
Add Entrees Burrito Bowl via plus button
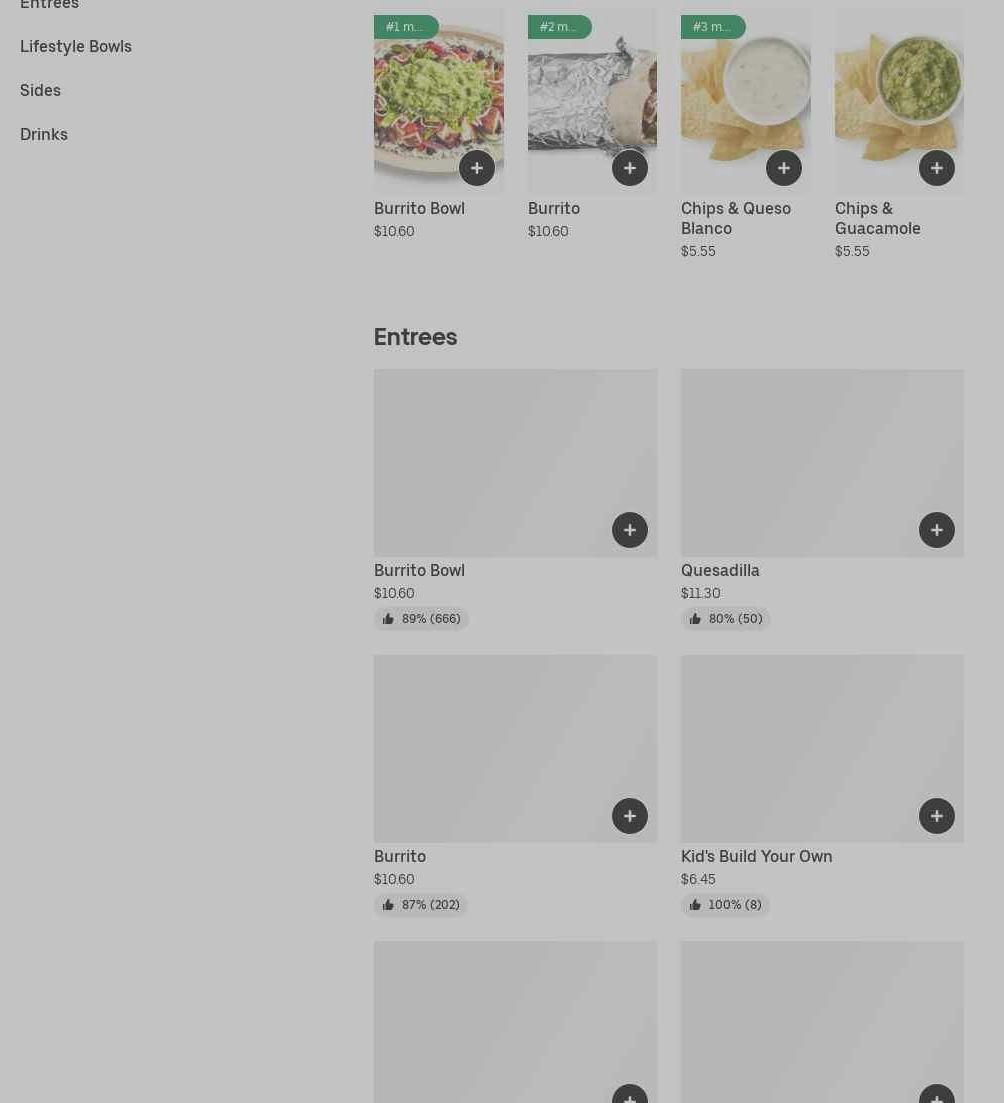tap(630, 530)
